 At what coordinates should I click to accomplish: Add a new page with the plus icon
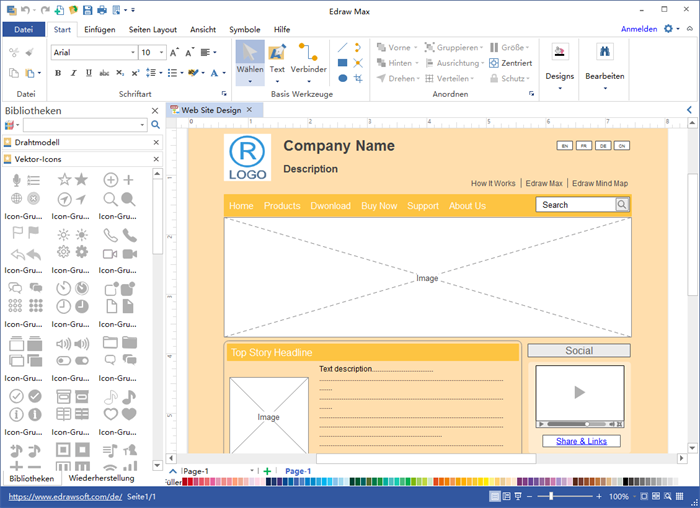pos(267,471)
